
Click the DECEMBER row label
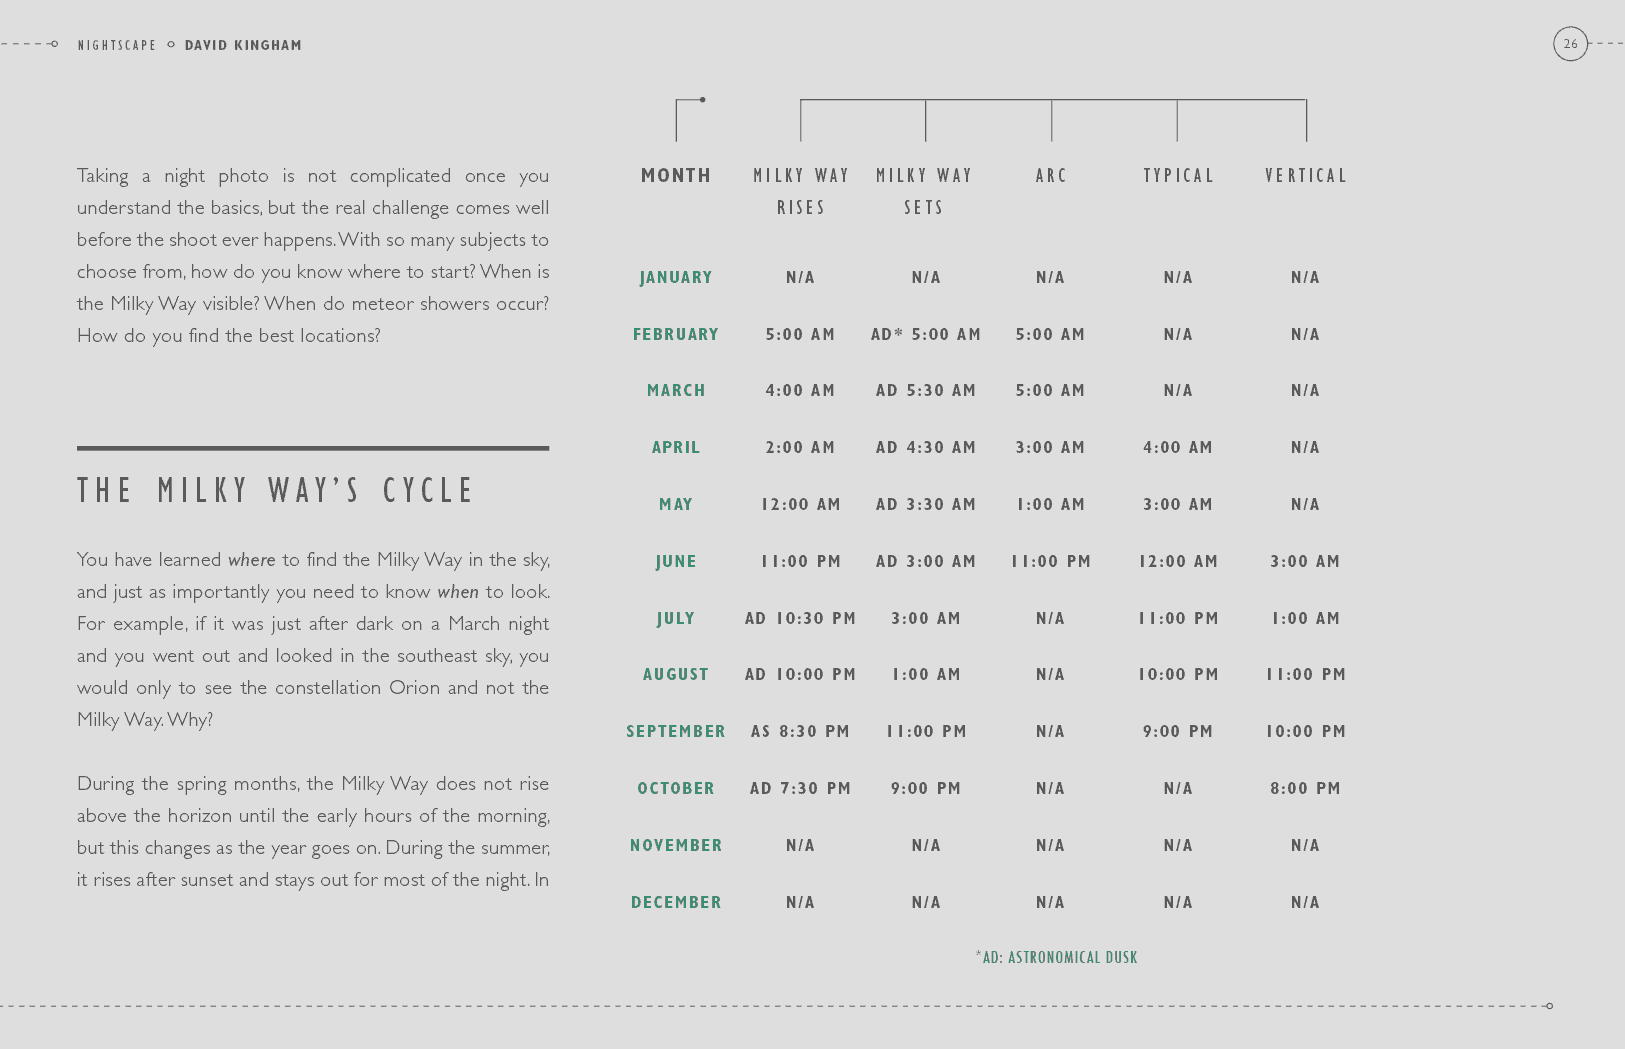[676, 902]
